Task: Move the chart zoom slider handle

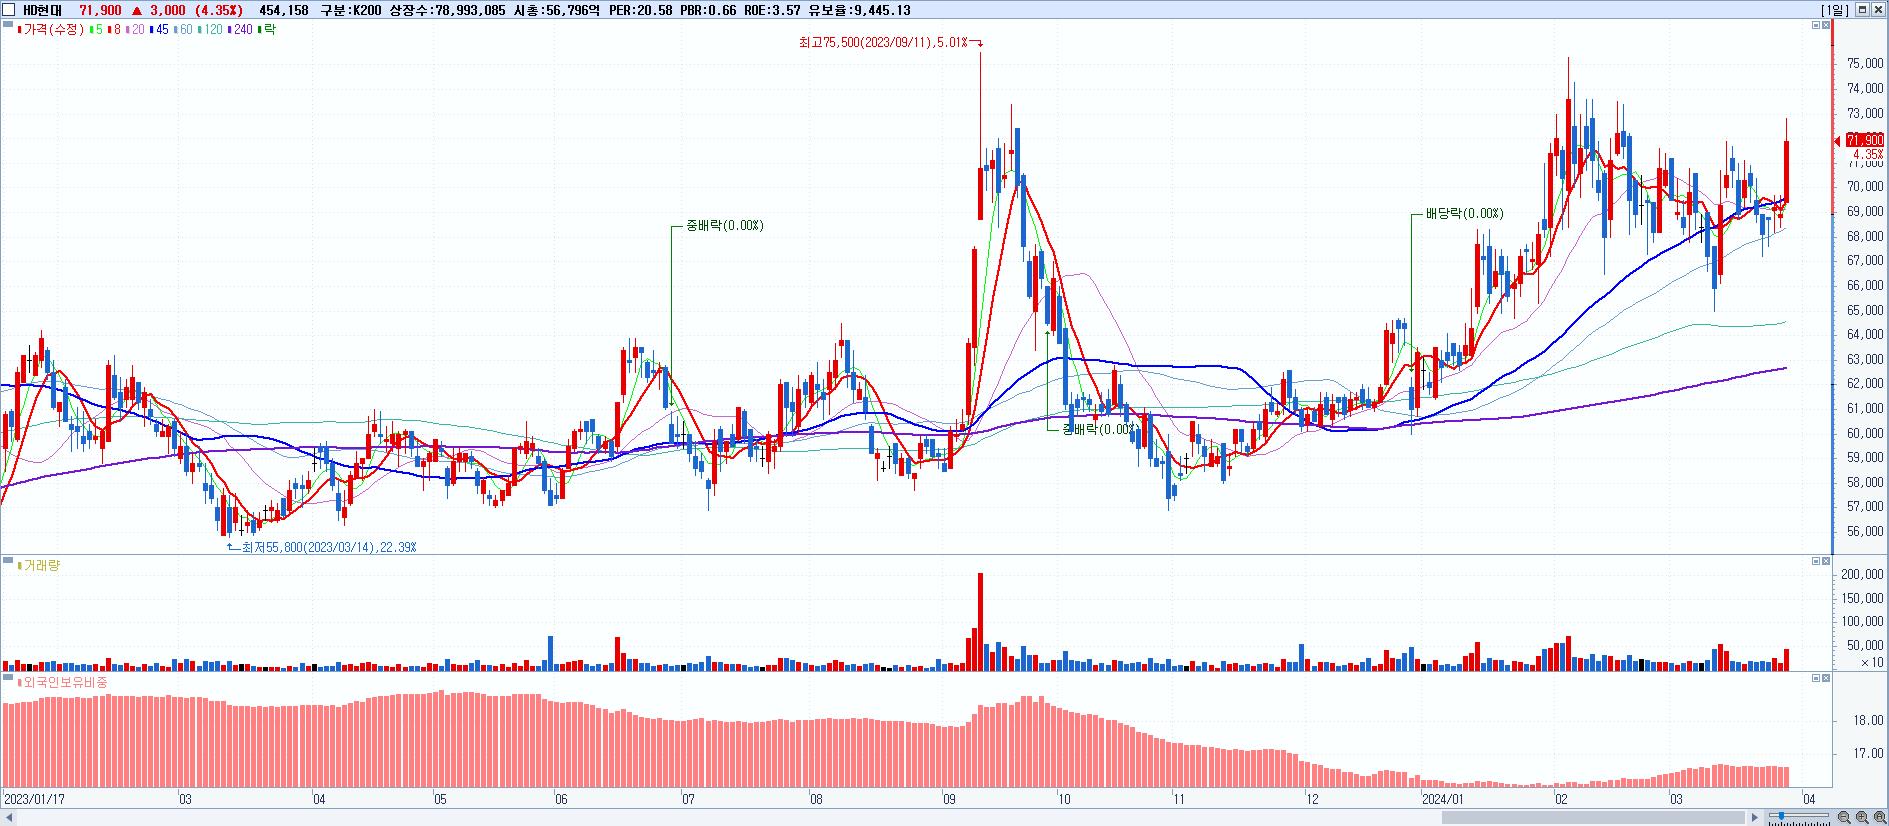Action: (1781, 816)
